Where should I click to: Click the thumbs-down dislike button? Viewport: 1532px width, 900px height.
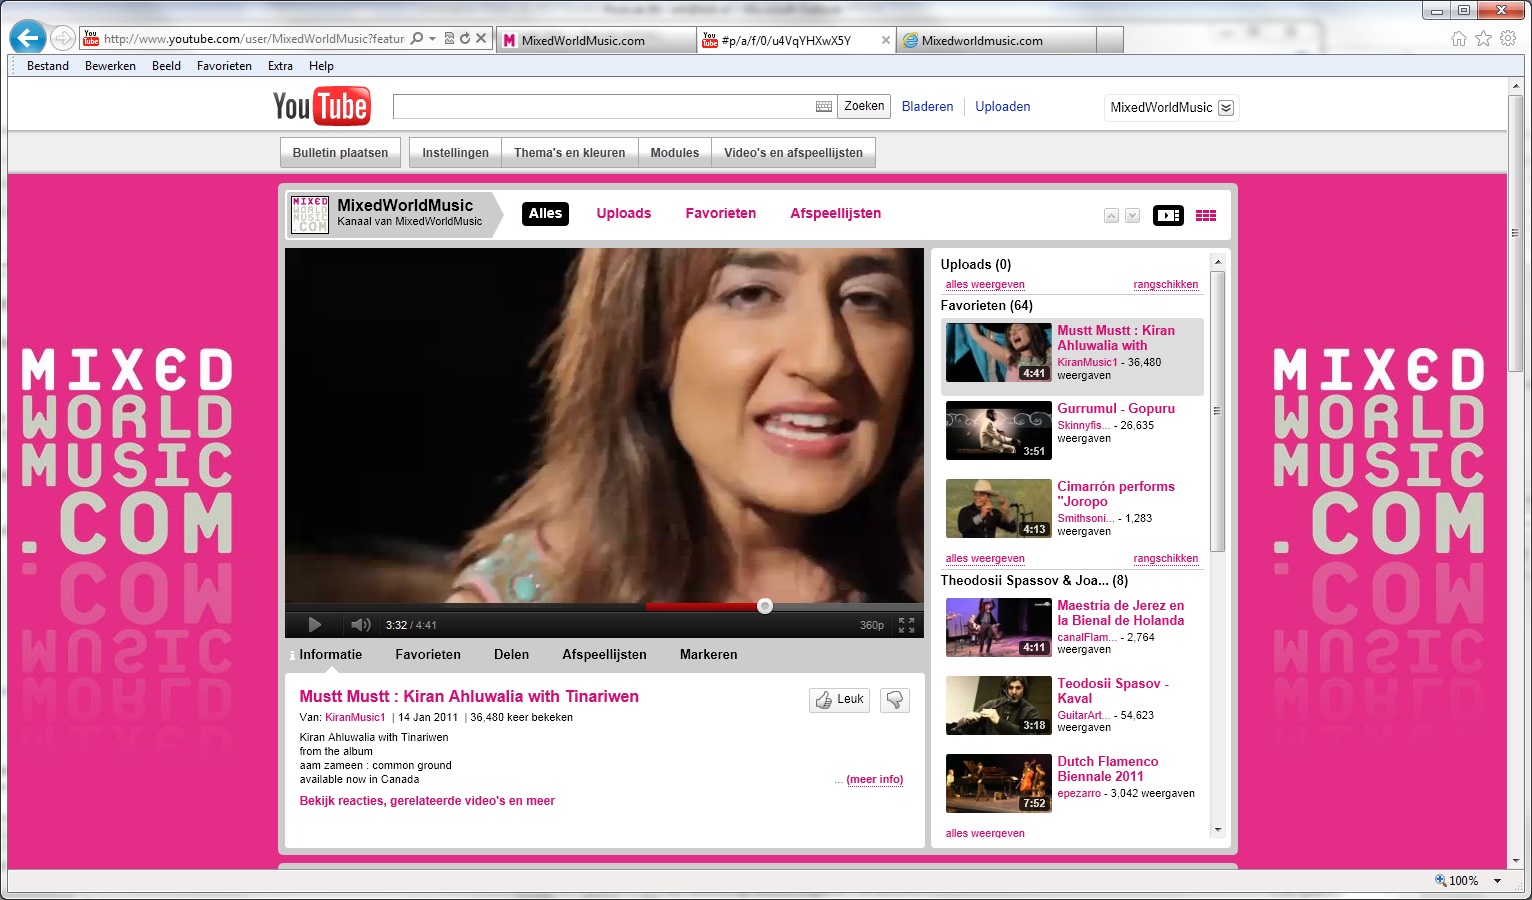(x=895, y=700)
